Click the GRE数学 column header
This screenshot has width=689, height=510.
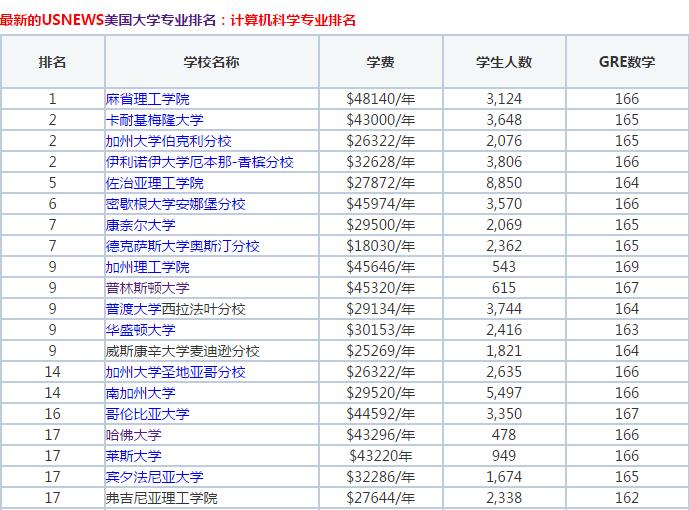[627, 62]
